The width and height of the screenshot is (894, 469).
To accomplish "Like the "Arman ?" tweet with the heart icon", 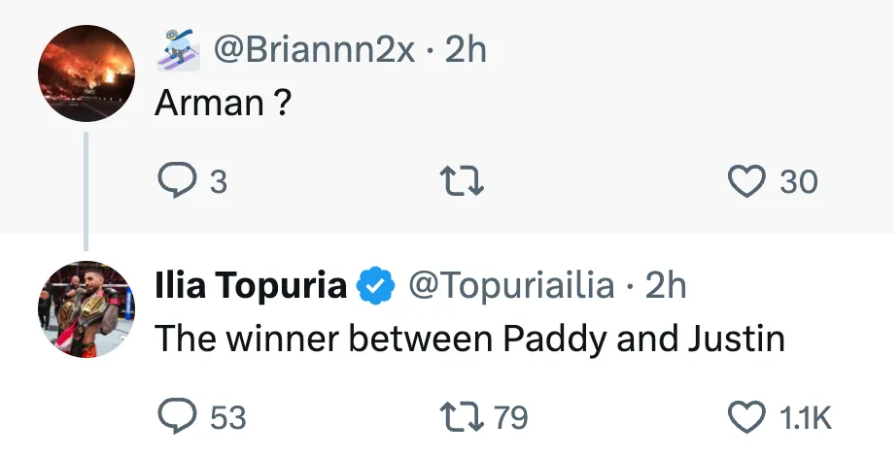I will point(744,181).
